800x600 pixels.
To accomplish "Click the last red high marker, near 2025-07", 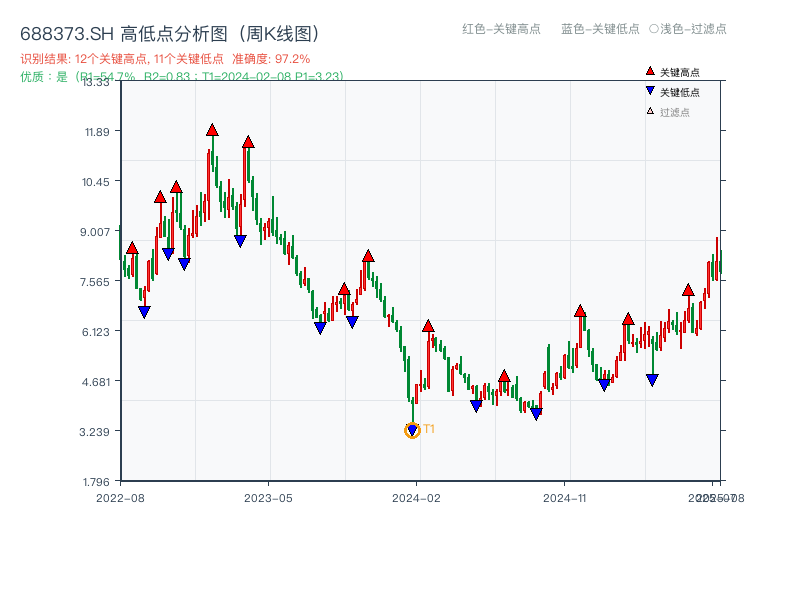I will coord(688,290).
